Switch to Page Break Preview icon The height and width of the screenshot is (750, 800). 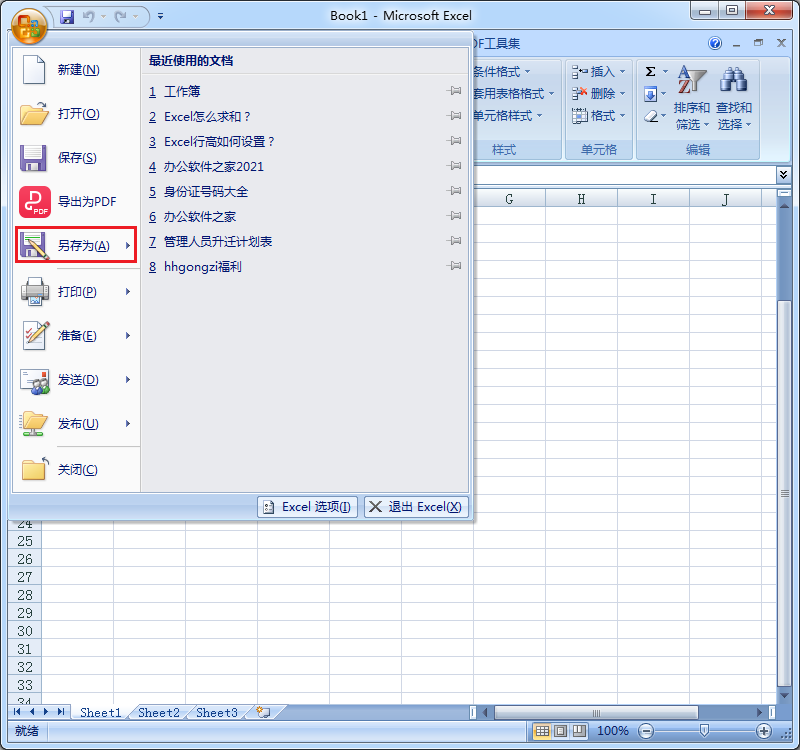pyautogui.click(x=579, y=732)
